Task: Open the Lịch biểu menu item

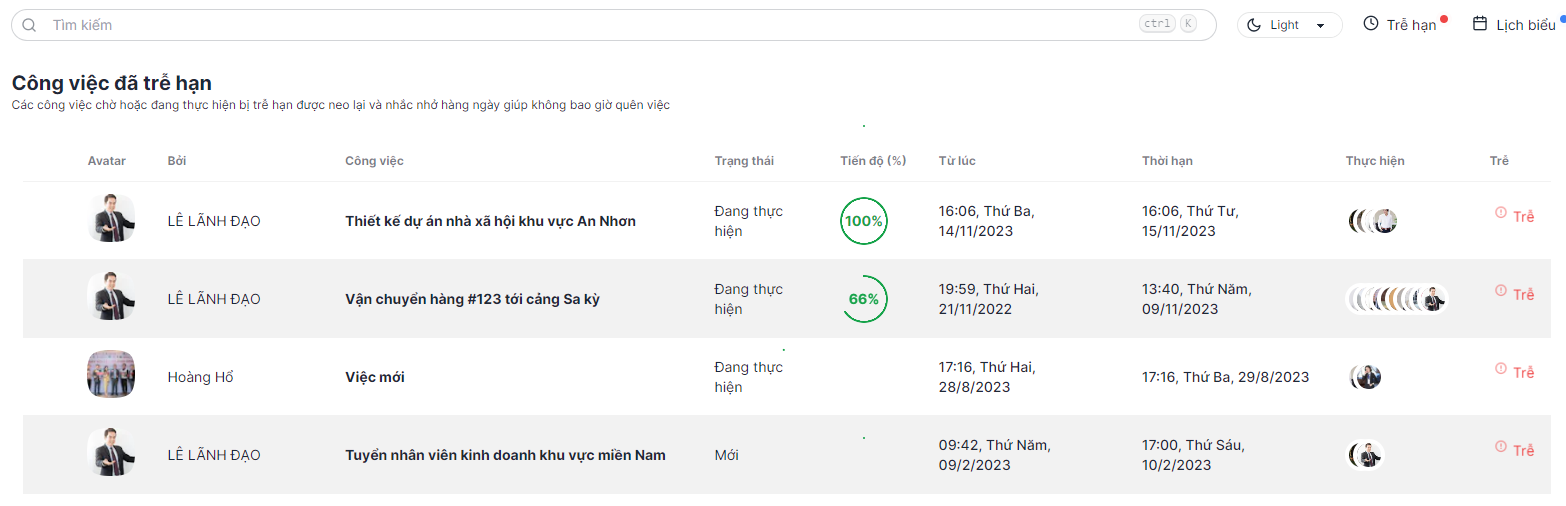Action: coord(1525,25)
